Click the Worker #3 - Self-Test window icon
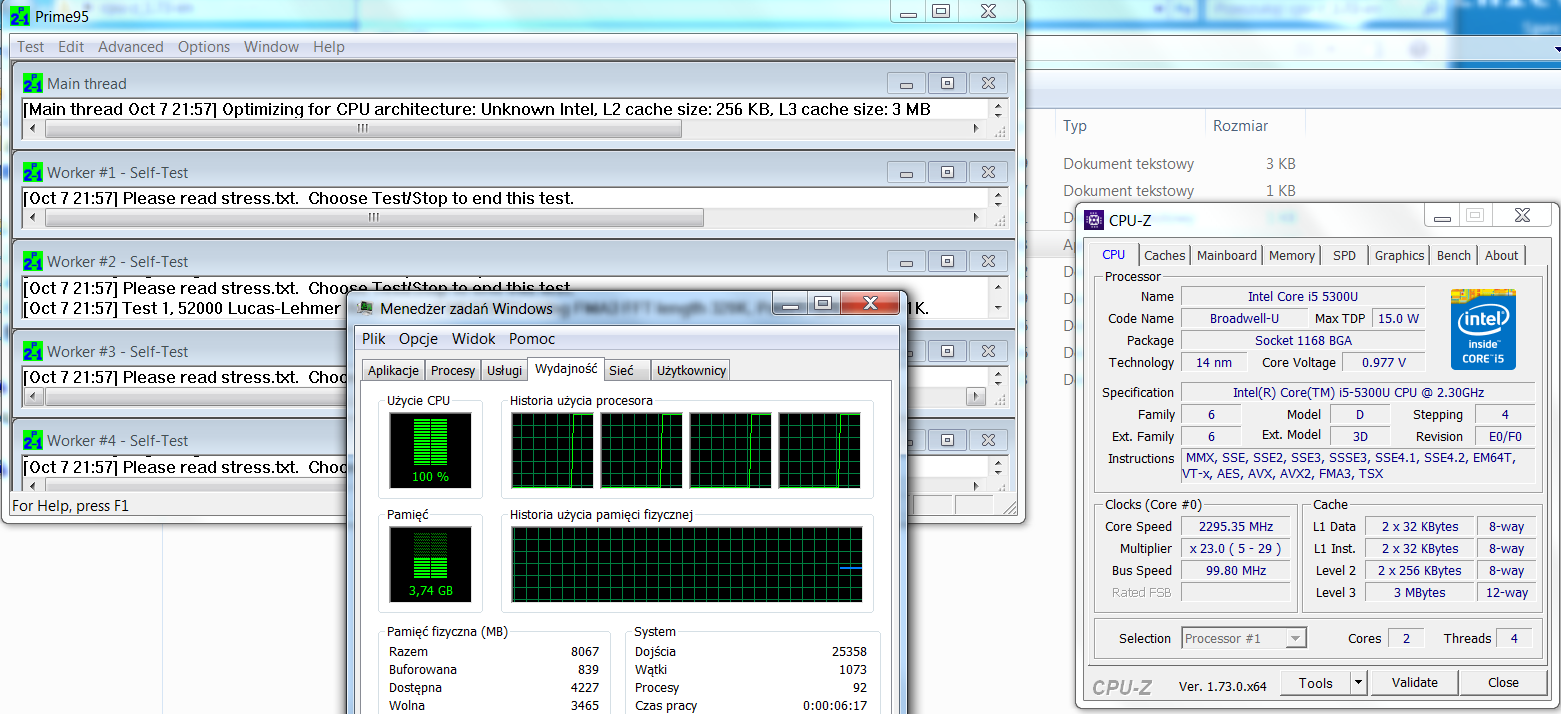 [x=33, y=351]
